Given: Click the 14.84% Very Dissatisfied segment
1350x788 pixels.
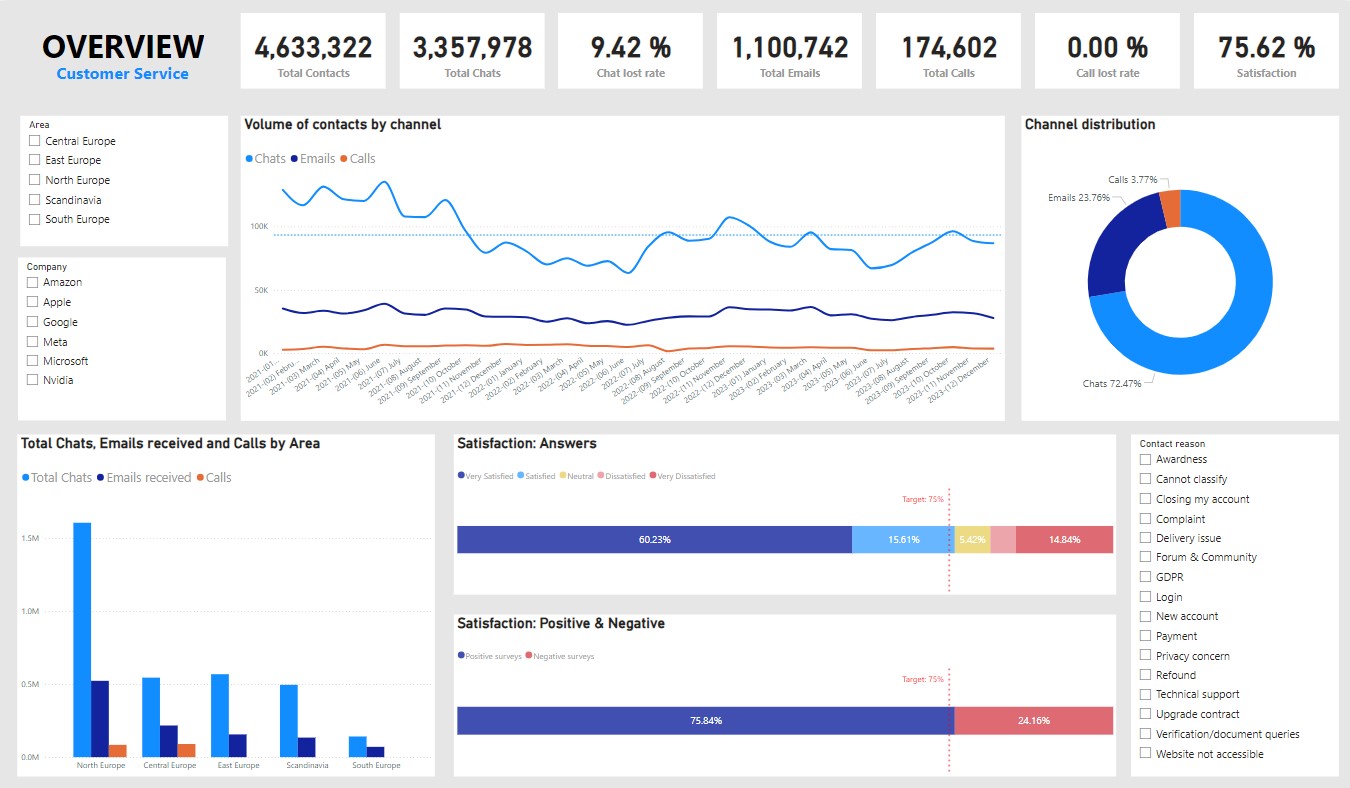Looking at the screenshot, I should (x=1064, y=539).
